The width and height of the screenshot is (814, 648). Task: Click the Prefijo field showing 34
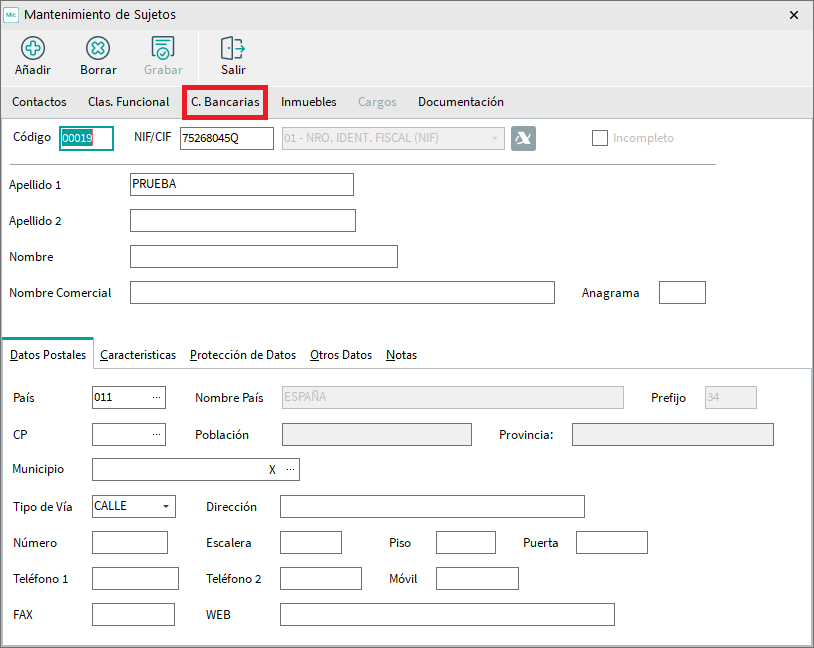[x=730, y=397]
